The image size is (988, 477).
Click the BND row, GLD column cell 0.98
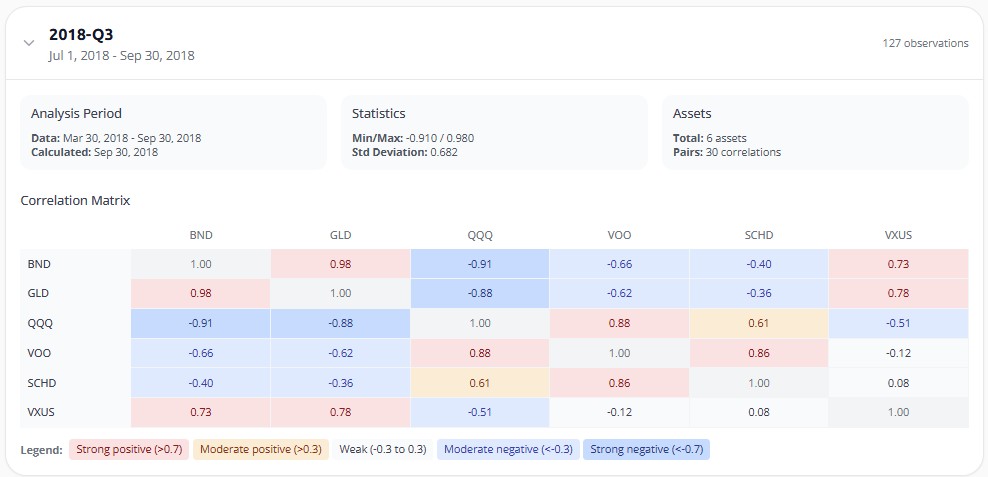tap(340, 264)
